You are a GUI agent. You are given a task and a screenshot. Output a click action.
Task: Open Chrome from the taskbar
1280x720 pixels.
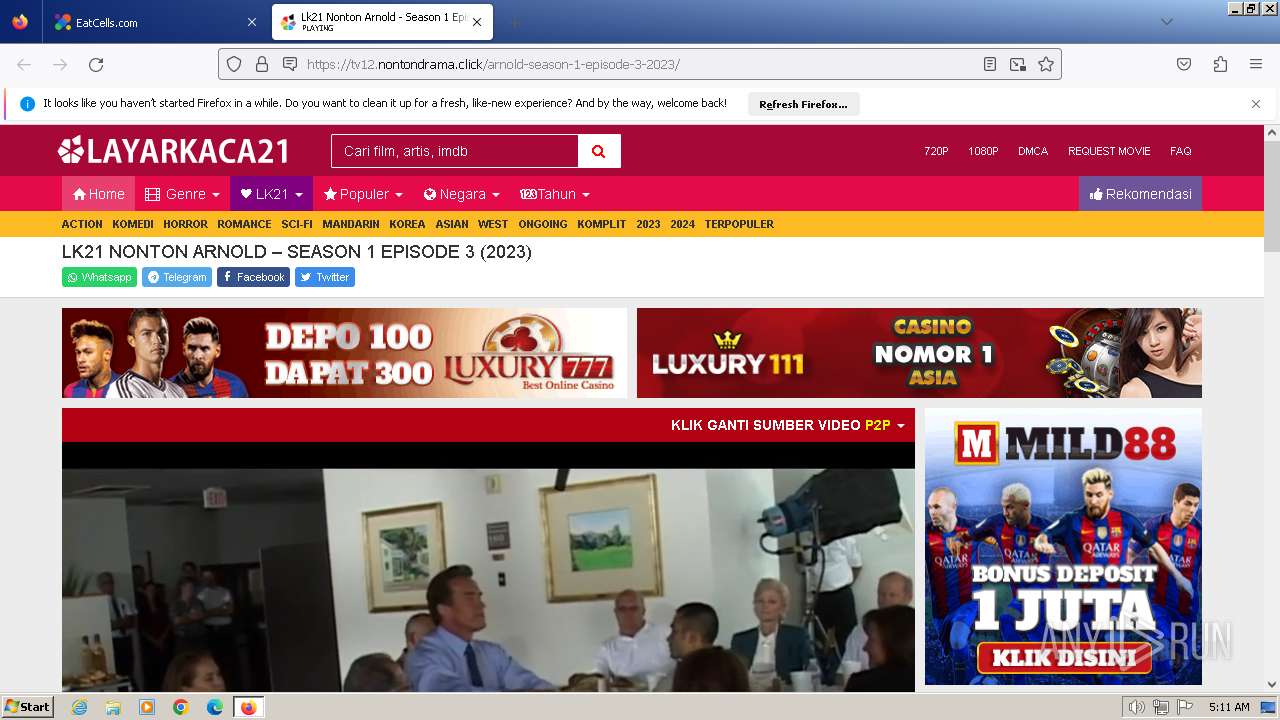click(x=181, y=707)
